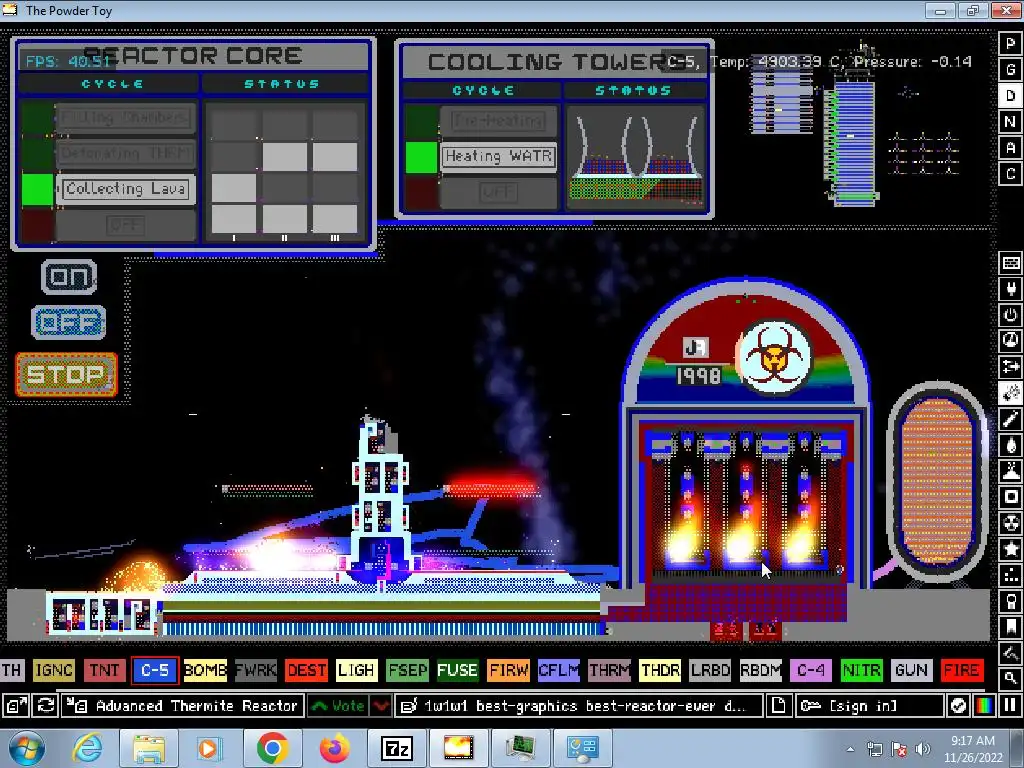Select the NITR element
Image resolution: width=1024 pixels, height=768 pixels.
pyautogui.click(x=862, y=671)
